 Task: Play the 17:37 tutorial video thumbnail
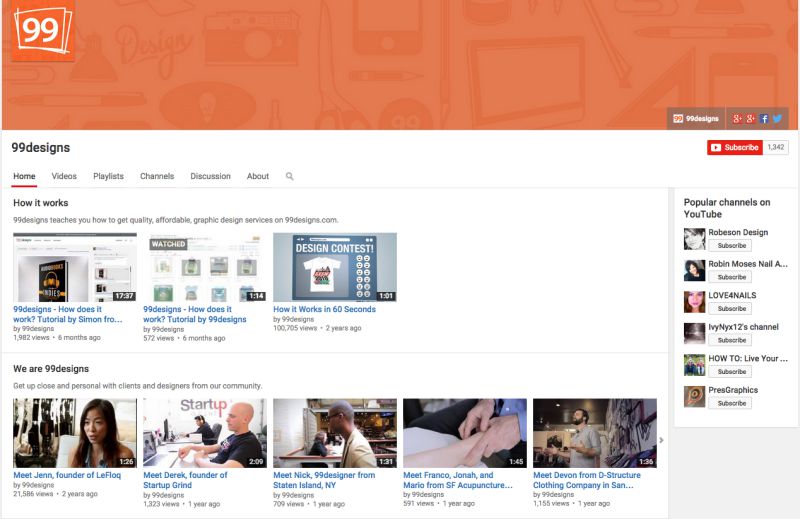tap(75, 267)
